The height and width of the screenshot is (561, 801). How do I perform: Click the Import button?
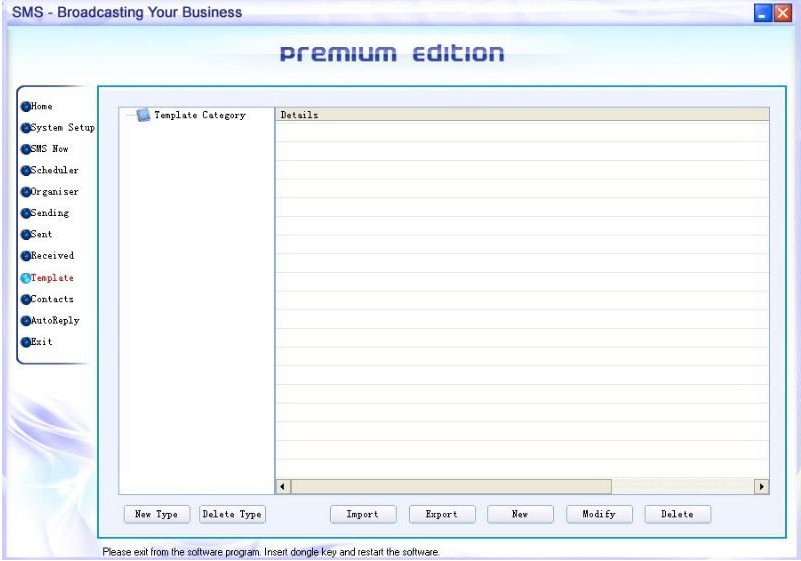(362, 514)
